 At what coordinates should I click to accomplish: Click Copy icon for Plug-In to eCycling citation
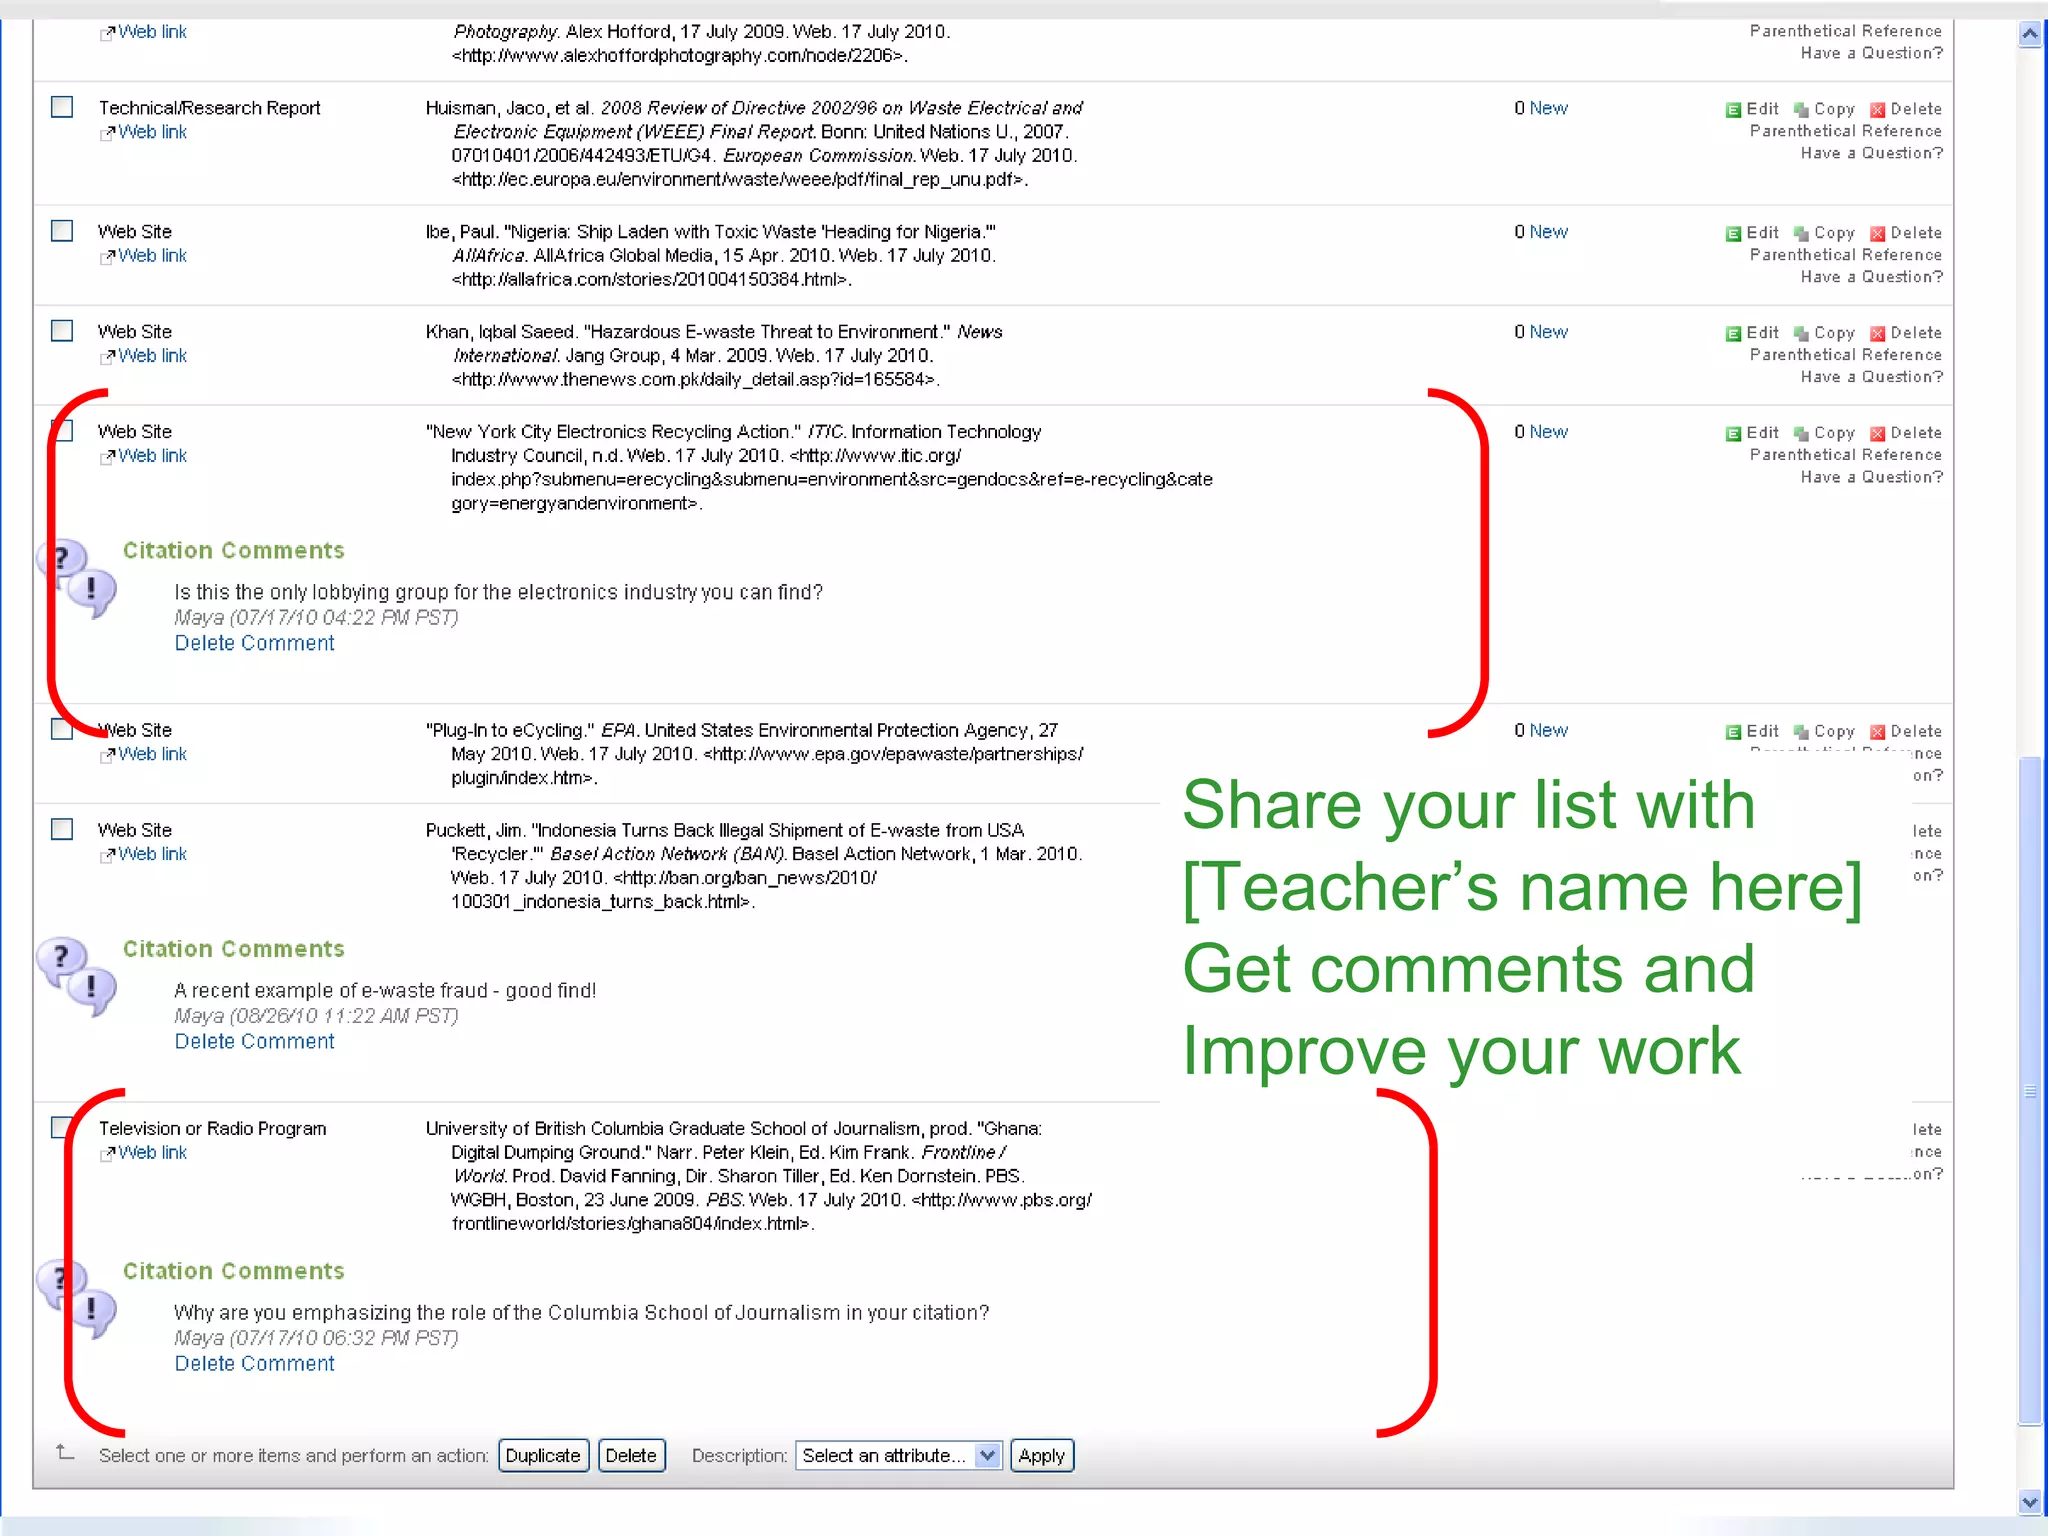tap(1801, 732)
